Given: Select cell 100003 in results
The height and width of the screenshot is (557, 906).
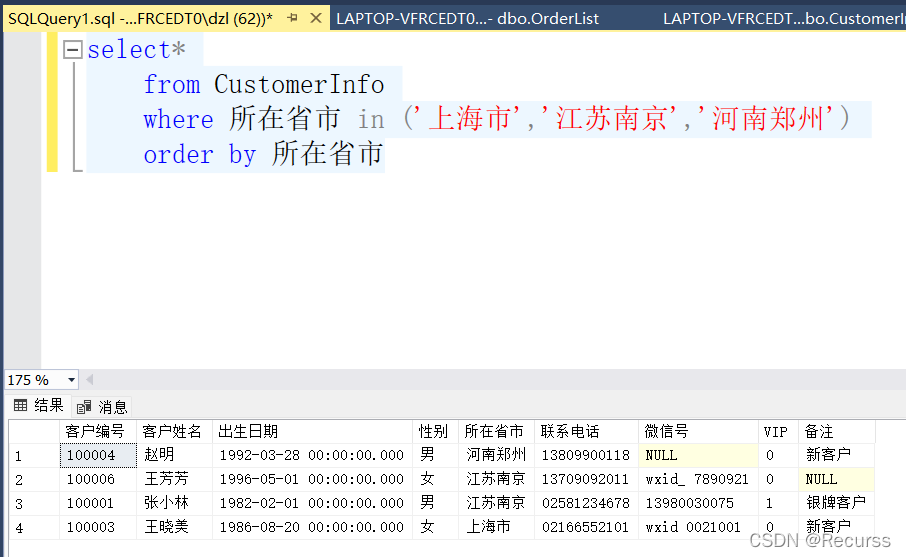Looking at the screenshot, I should (x=98, y=527).
